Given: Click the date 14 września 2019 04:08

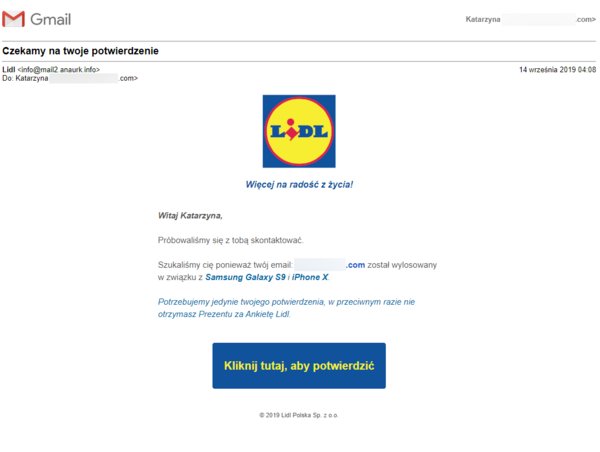Looking at the screenshot, I should tap(557, 70).
